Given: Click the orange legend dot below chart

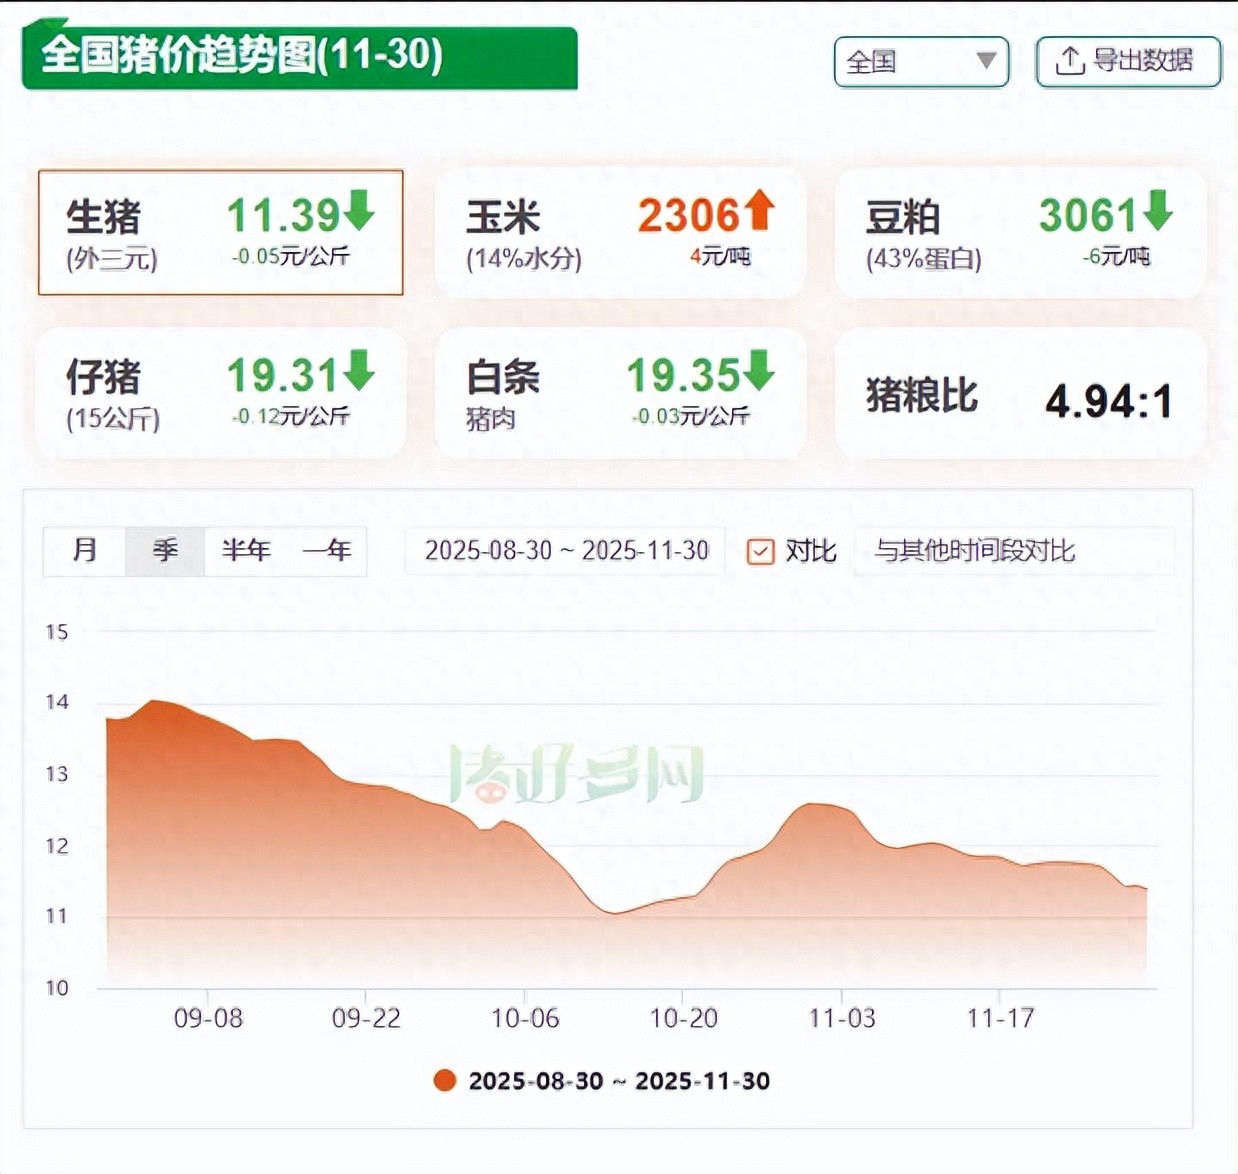Looking at the screenshot, I should click(x=445, y=1080).
